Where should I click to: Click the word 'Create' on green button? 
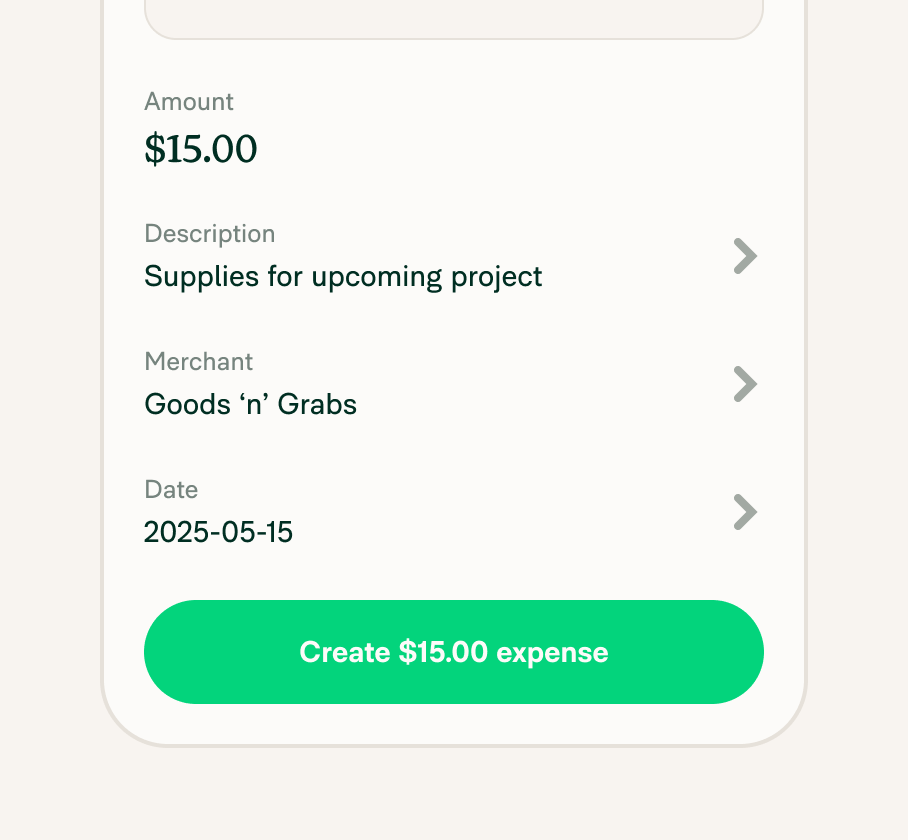[345, 652]
